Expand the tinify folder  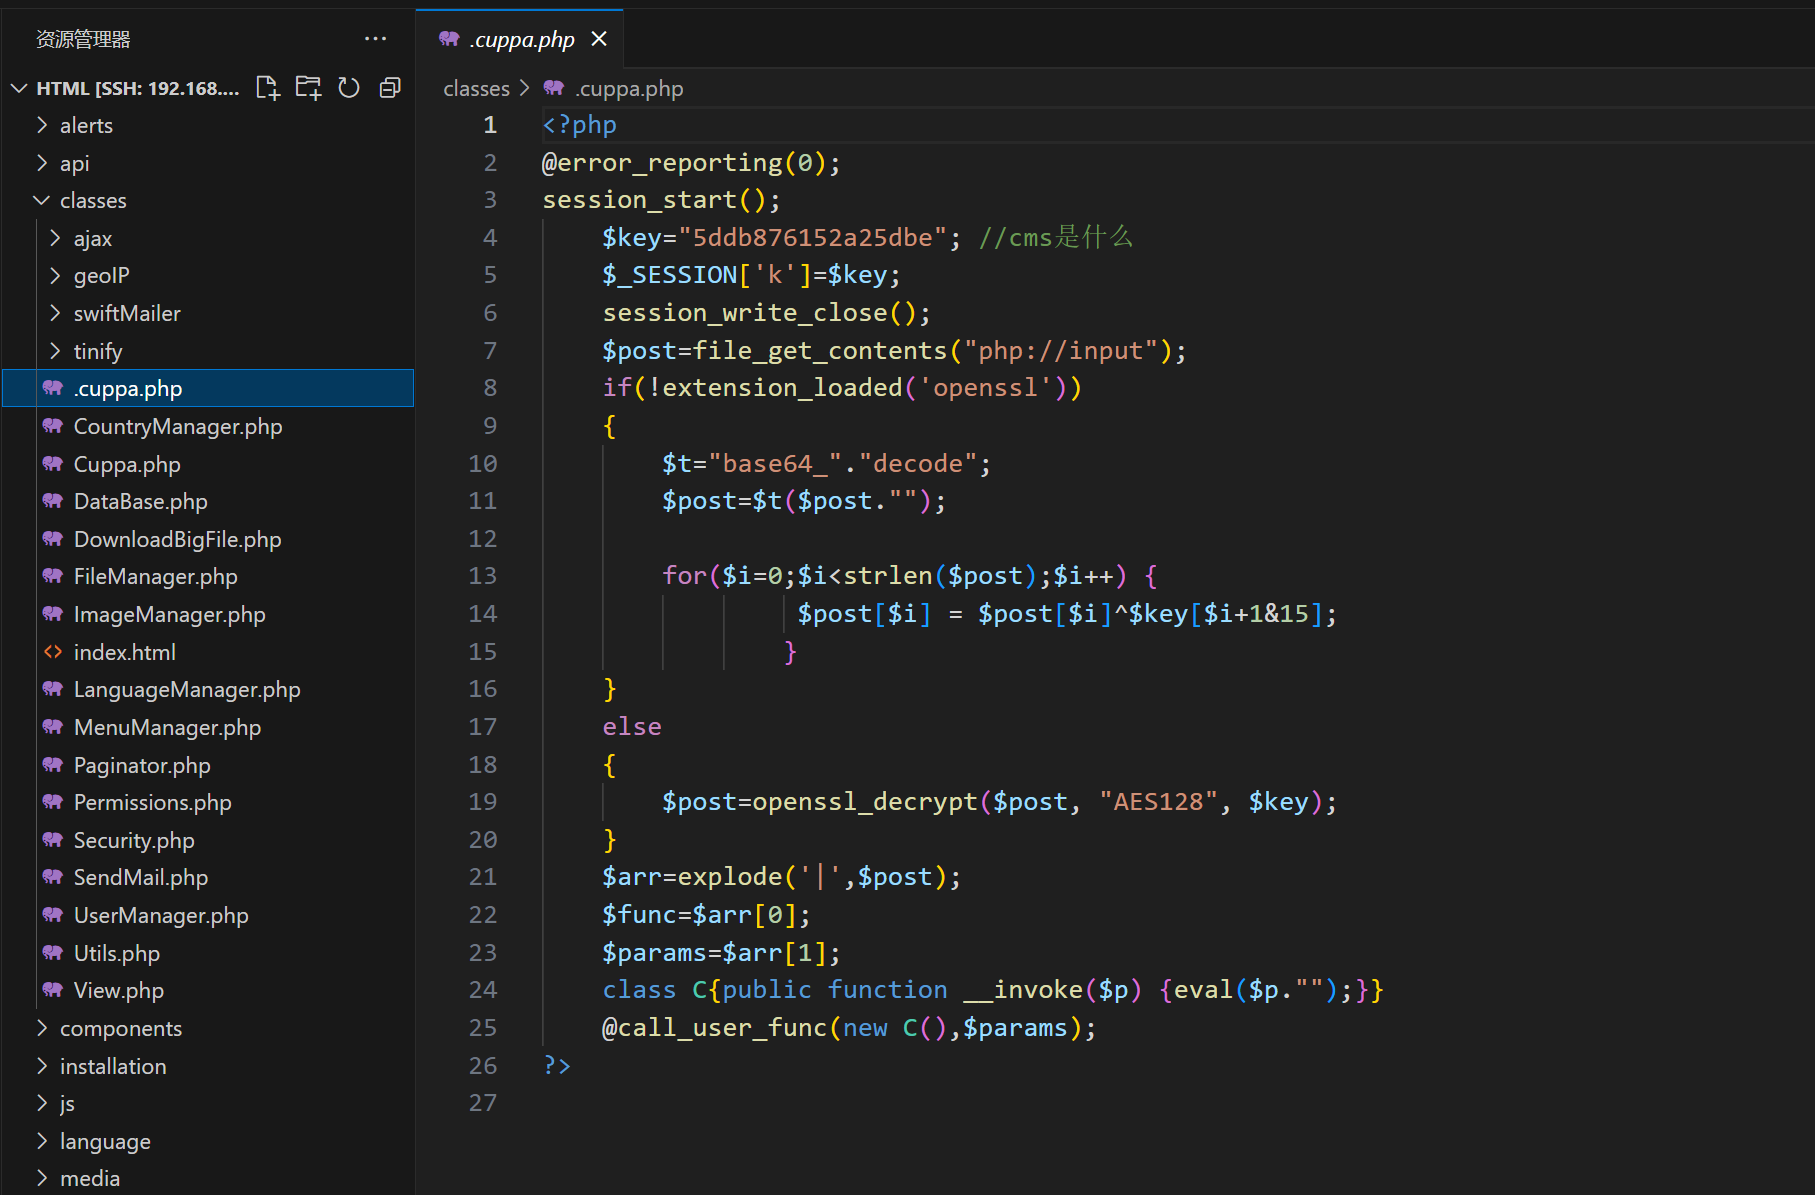click(x=56, y=351)
